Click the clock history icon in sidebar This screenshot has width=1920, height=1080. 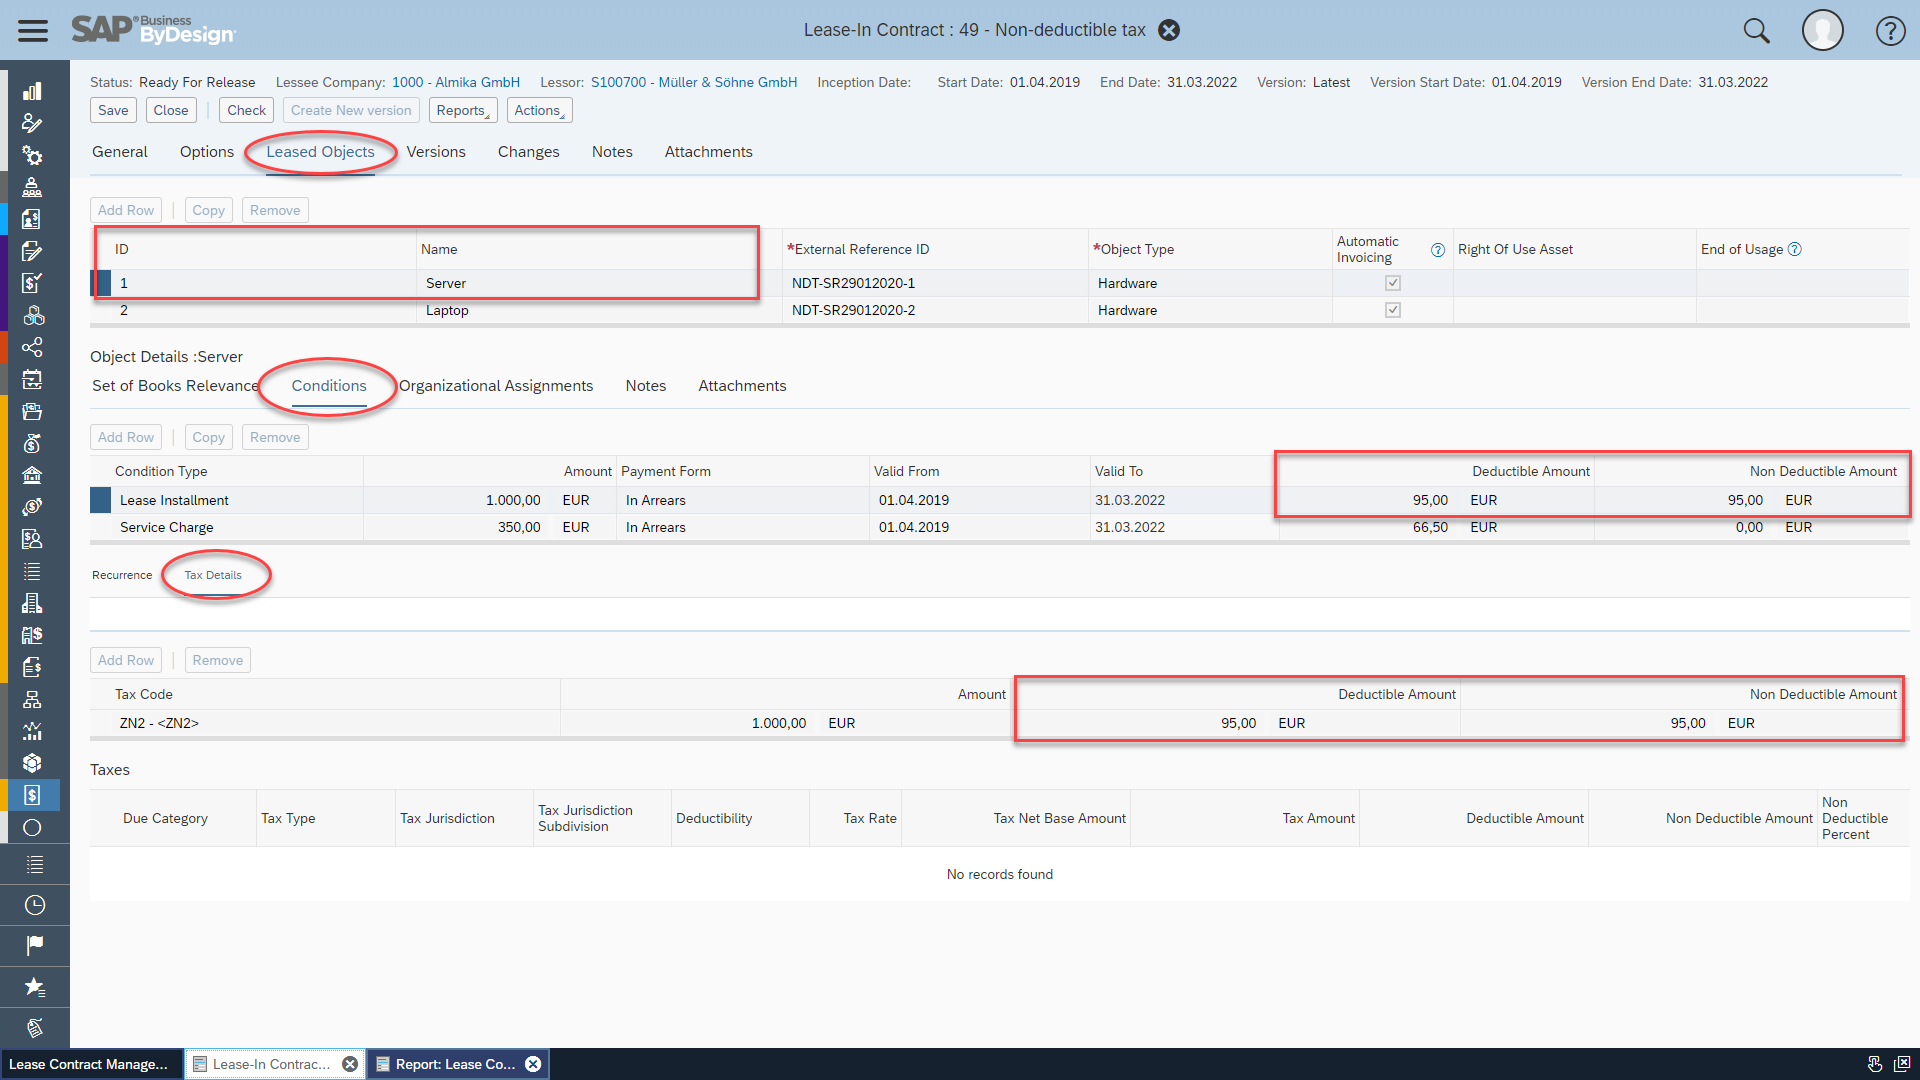tap(34, 905)
